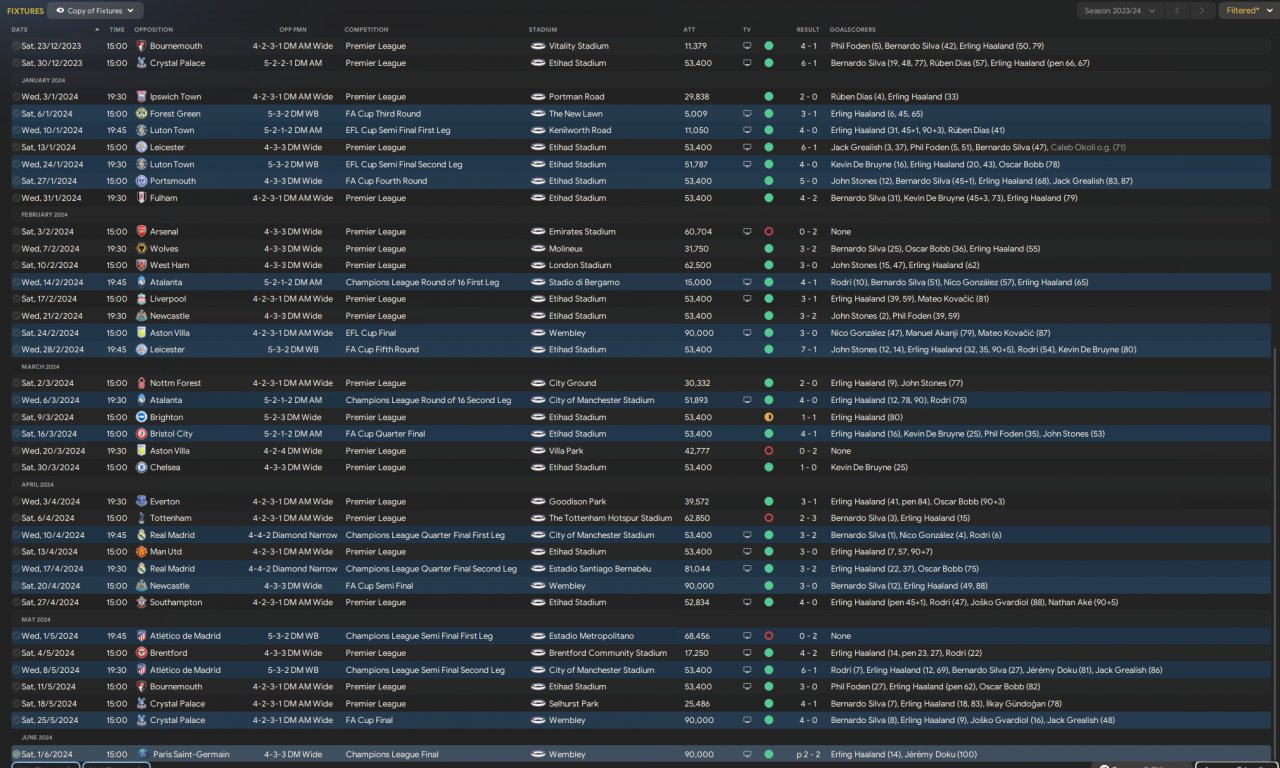The width and height of the screenshot is (1280, 768).
Task: Click the 'p 2 - 2' result of the final
Action: point(806,754)
